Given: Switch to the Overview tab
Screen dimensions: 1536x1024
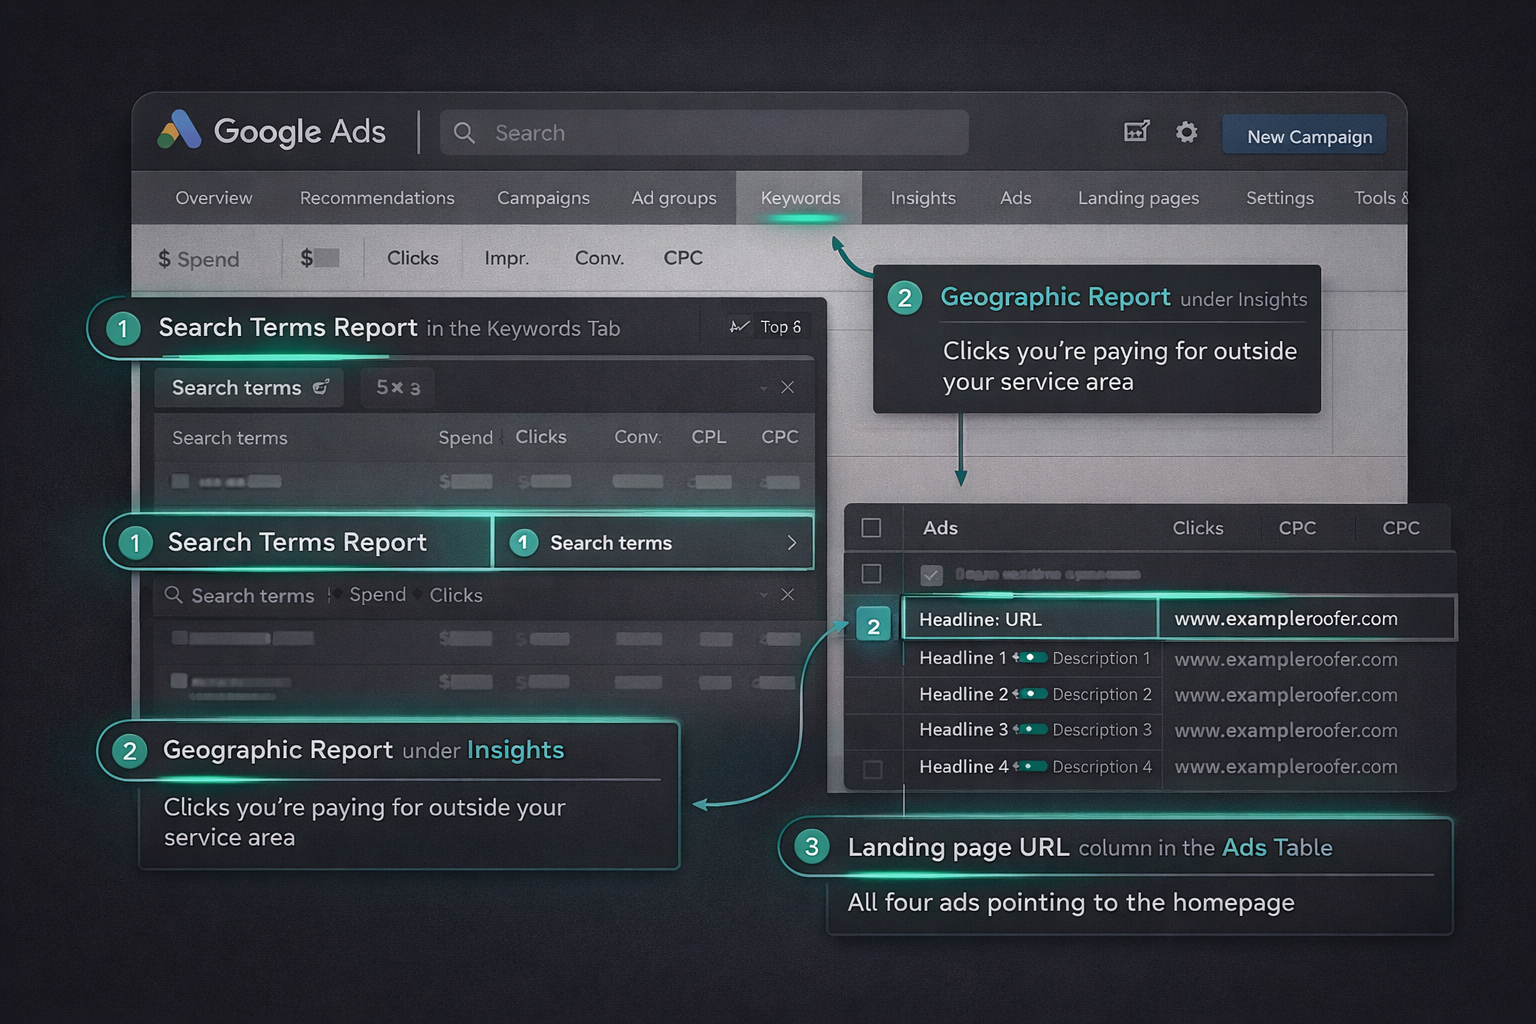Looking at the screenshot, I should 214,198.
